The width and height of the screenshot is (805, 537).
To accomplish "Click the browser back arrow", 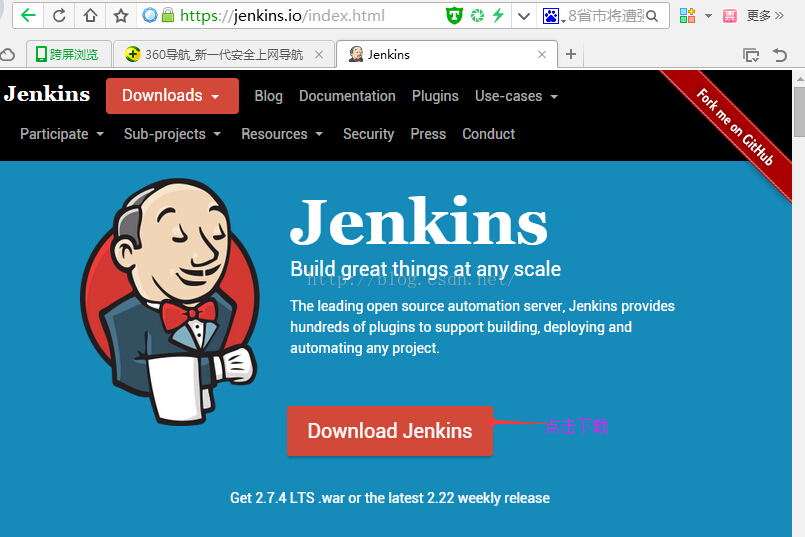I will point(28,15).
